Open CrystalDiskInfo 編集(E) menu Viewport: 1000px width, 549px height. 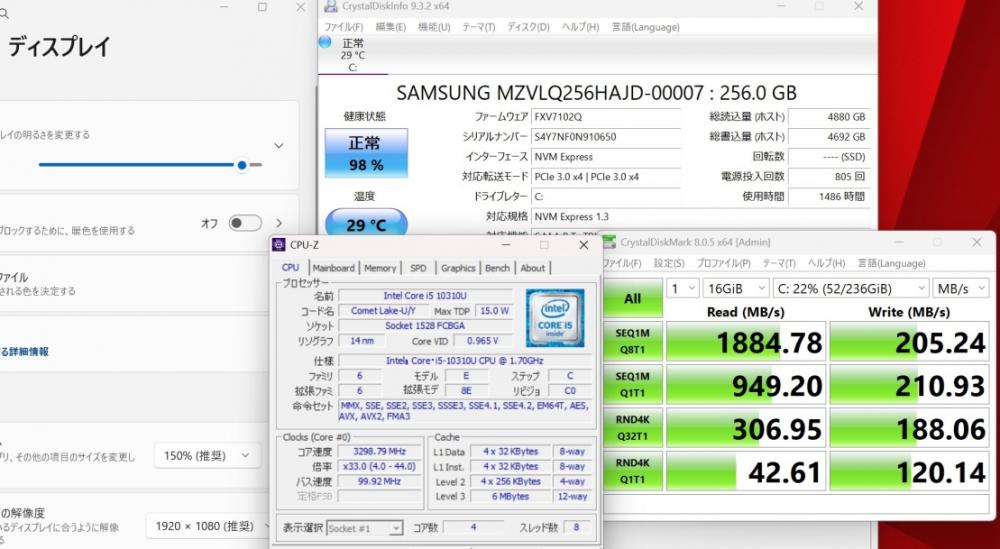390,27
